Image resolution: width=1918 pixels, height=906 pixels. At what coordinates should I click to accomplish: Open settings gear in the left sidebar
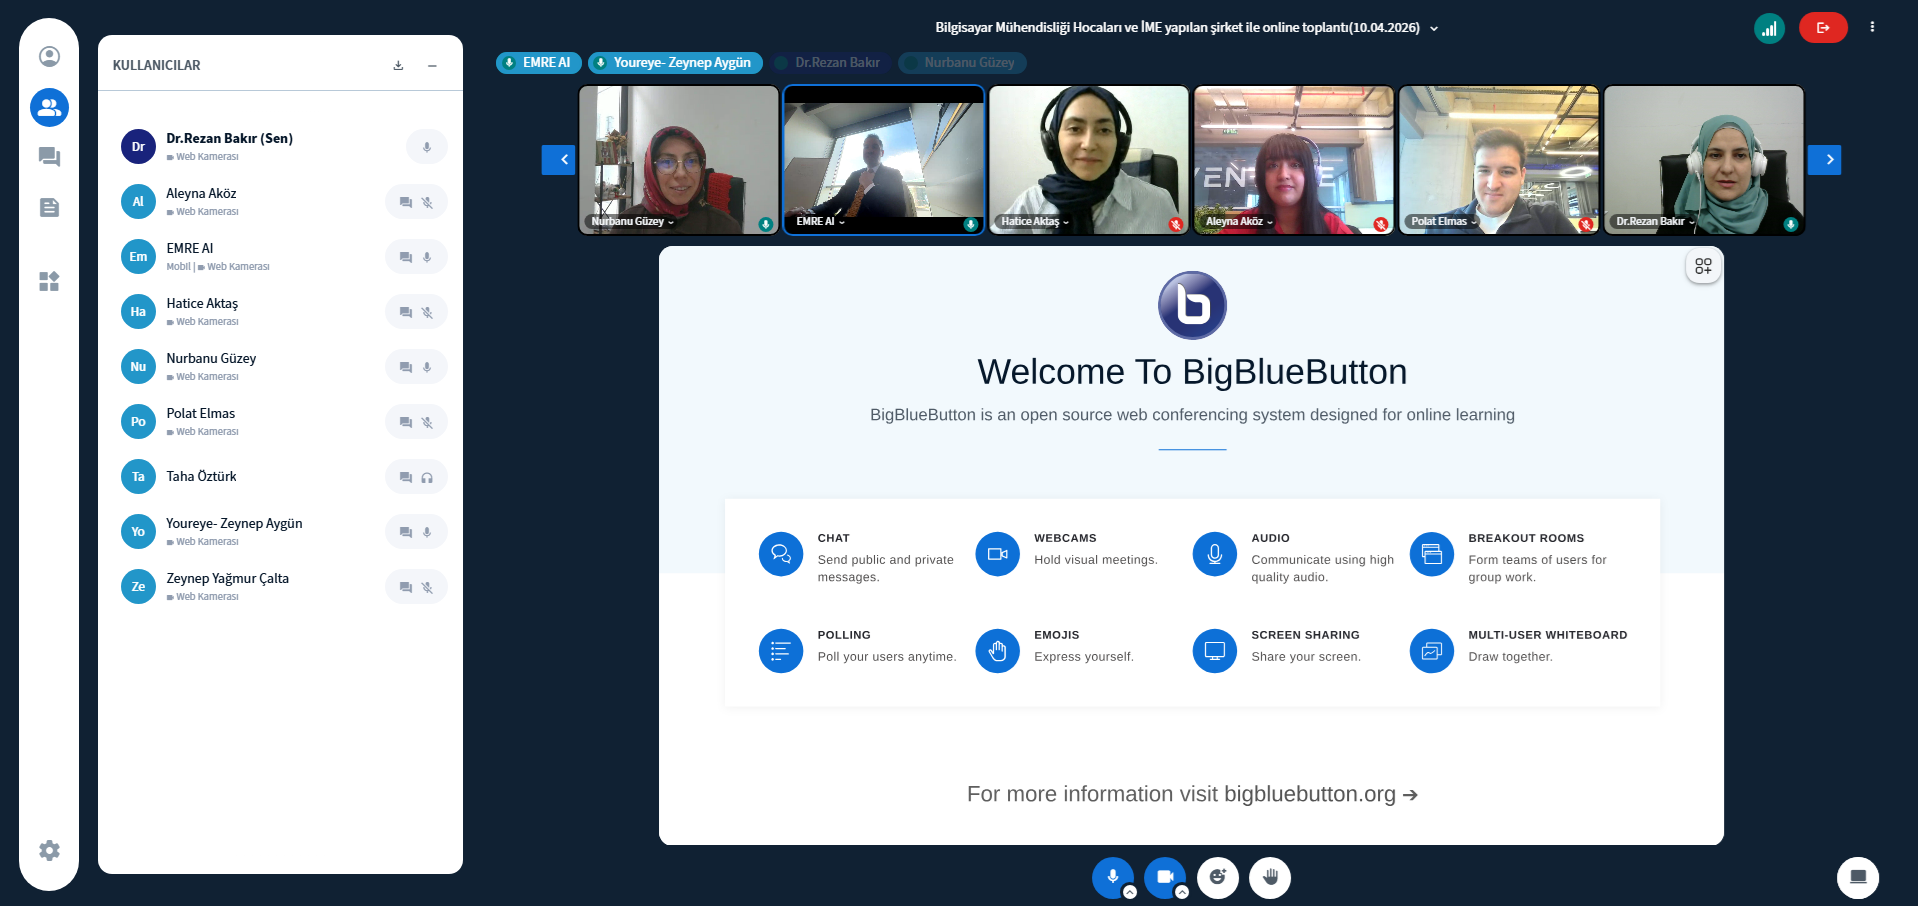[49, 850]
